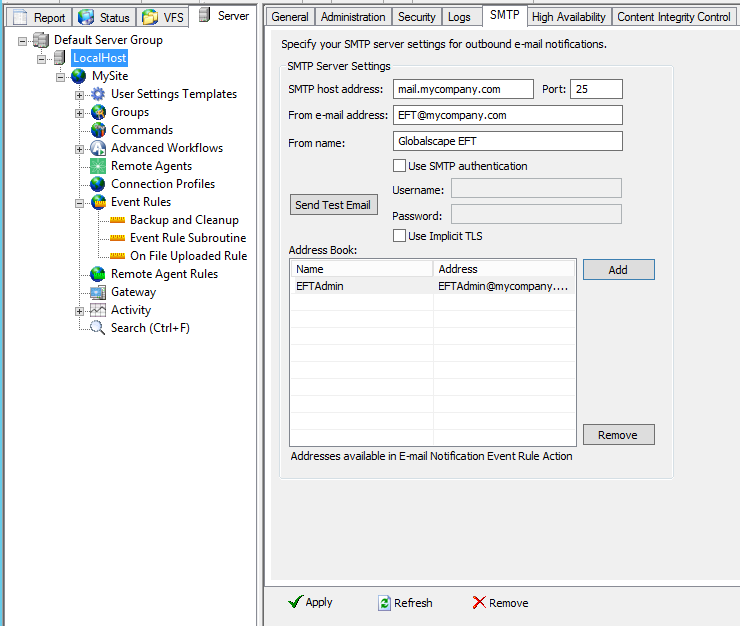Collapse the Event Rules node
This screenshot has height=626, width=740.
(x=79, y=203)
